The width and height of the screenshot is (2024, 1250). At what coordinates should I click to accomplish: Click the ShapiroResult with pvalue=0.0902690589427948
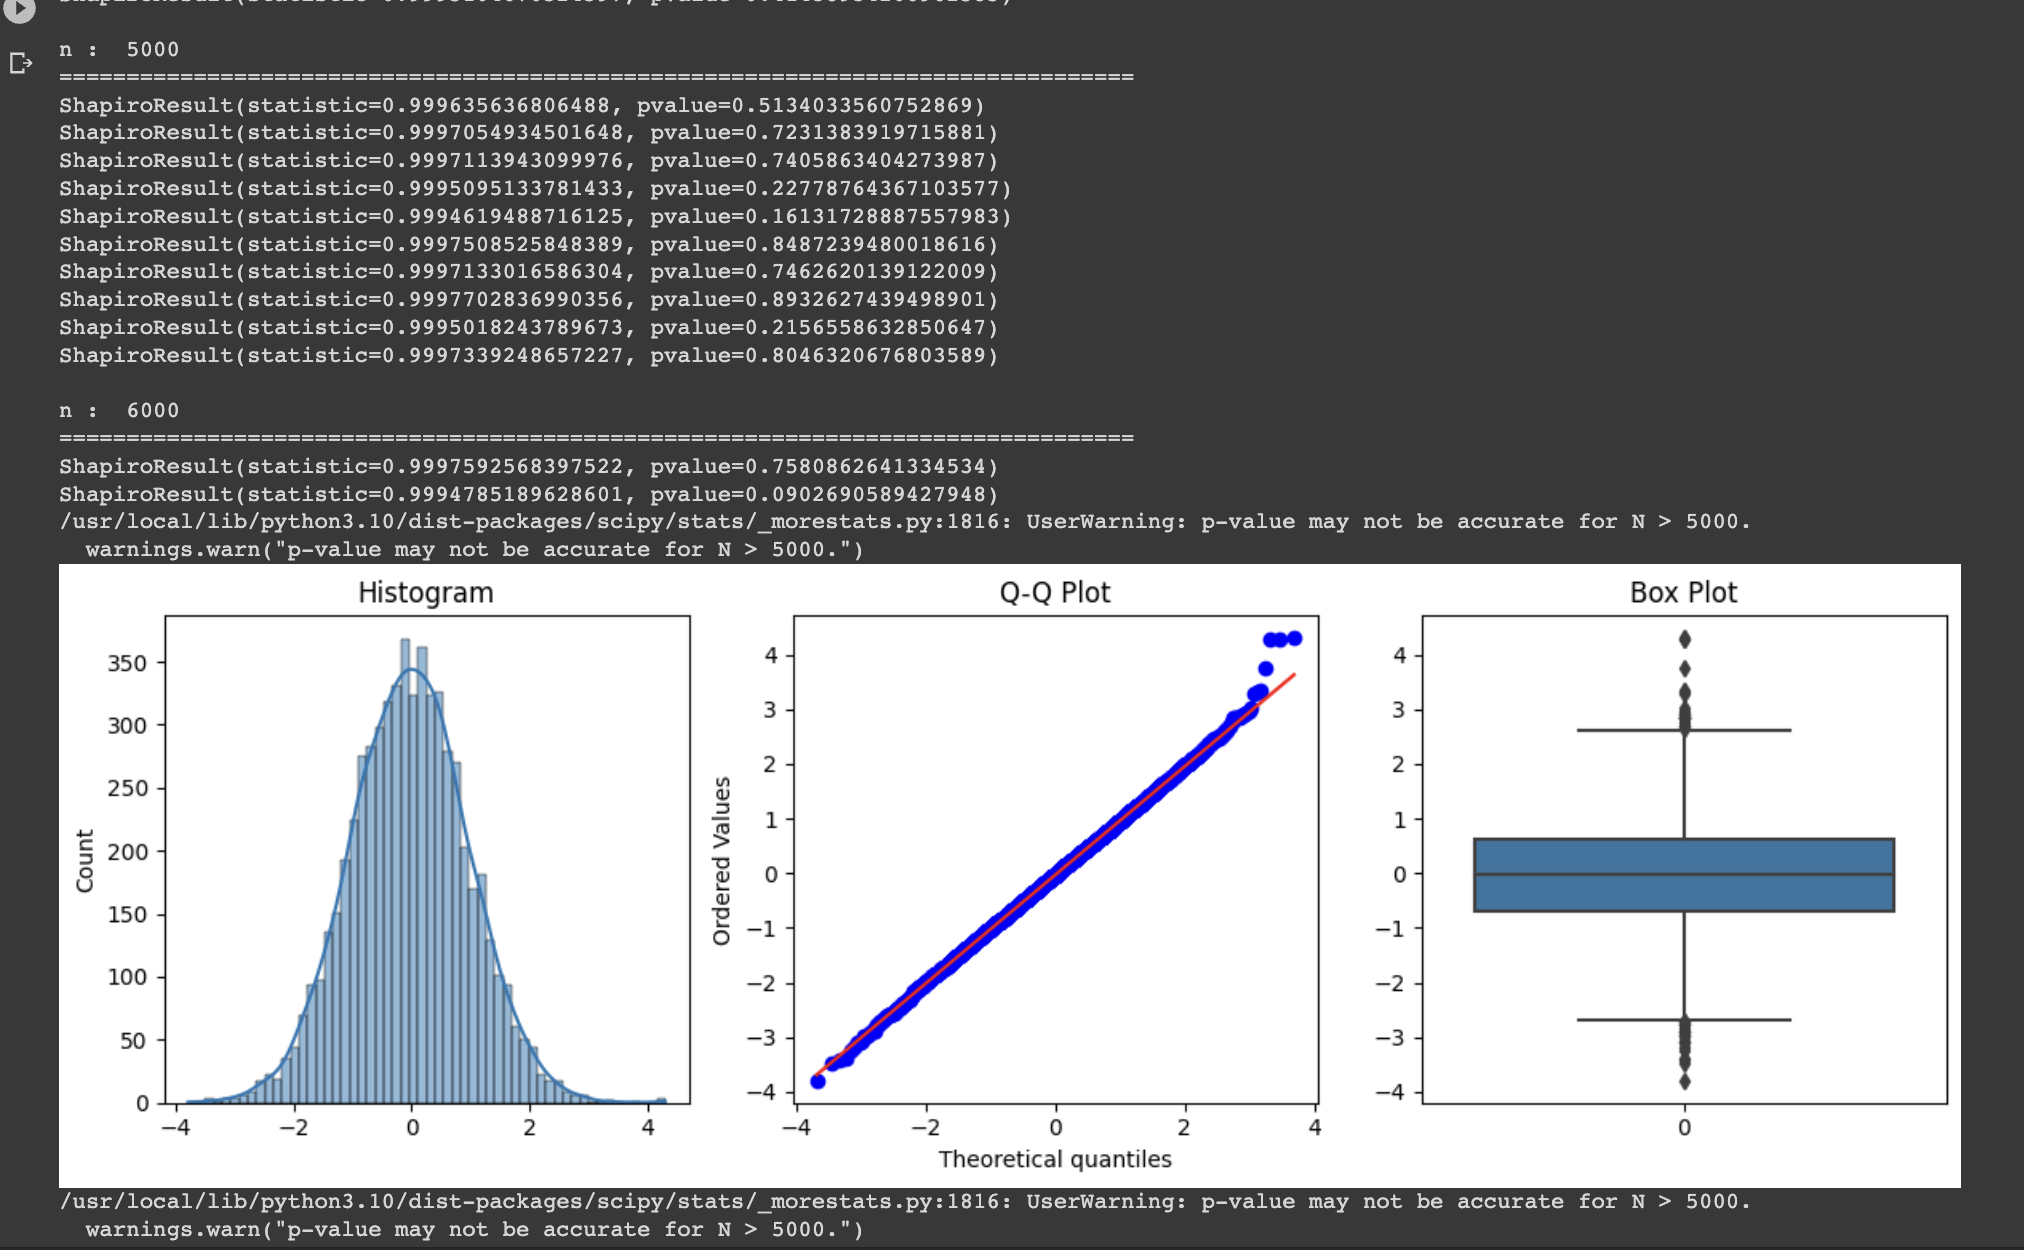[x=528, y=495]
